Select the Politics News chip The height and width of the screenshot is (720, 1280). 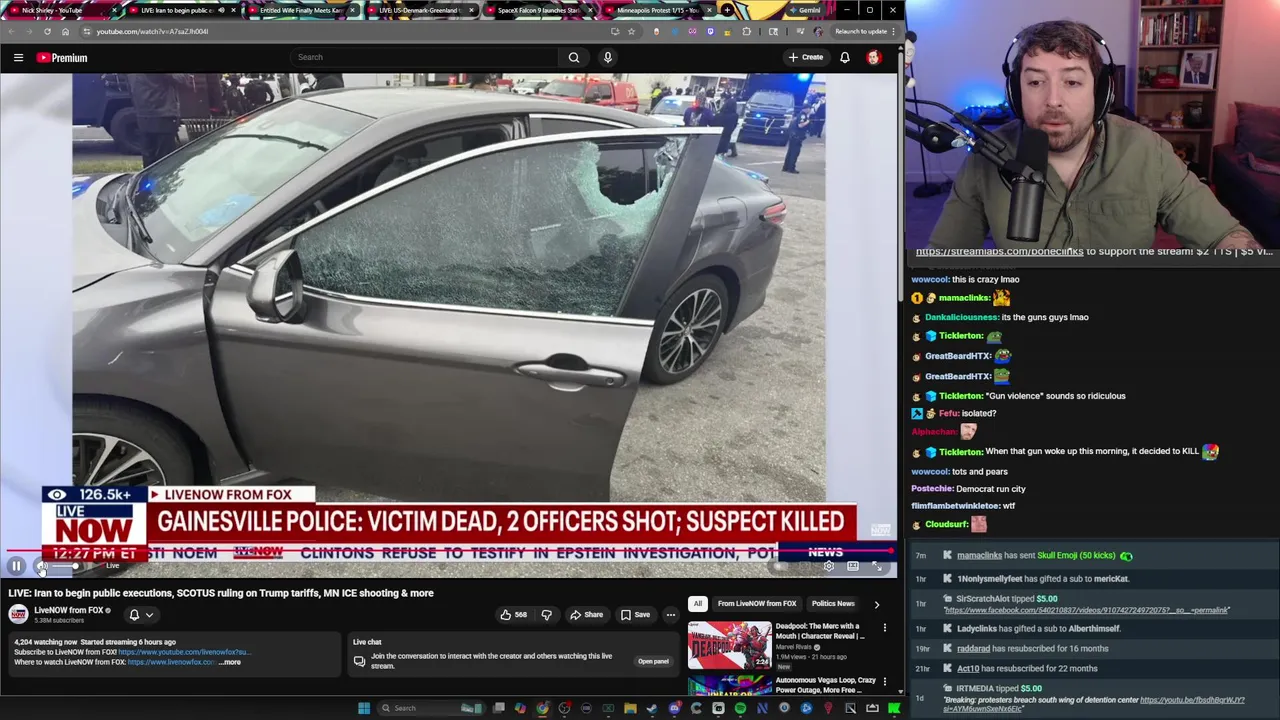(833, 604)
